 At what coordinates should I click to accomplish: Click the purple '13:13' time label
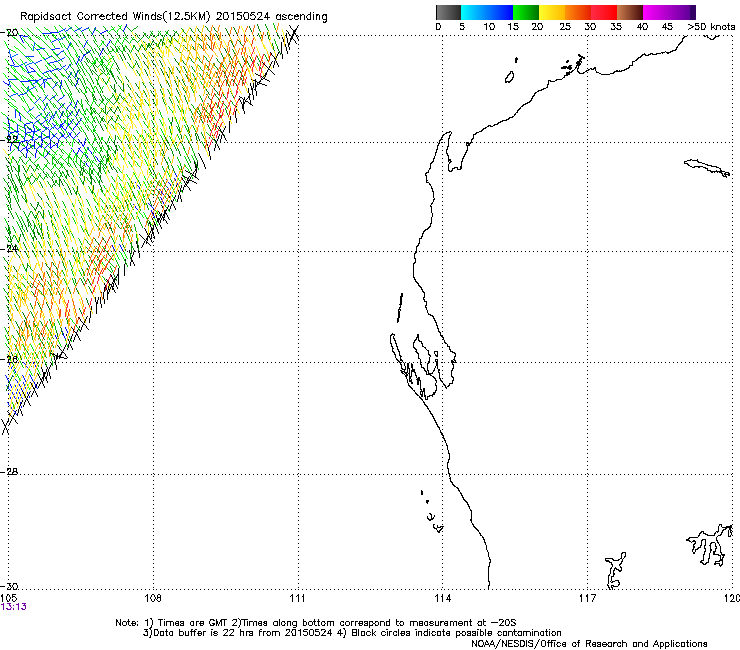[x=14, y=607]
